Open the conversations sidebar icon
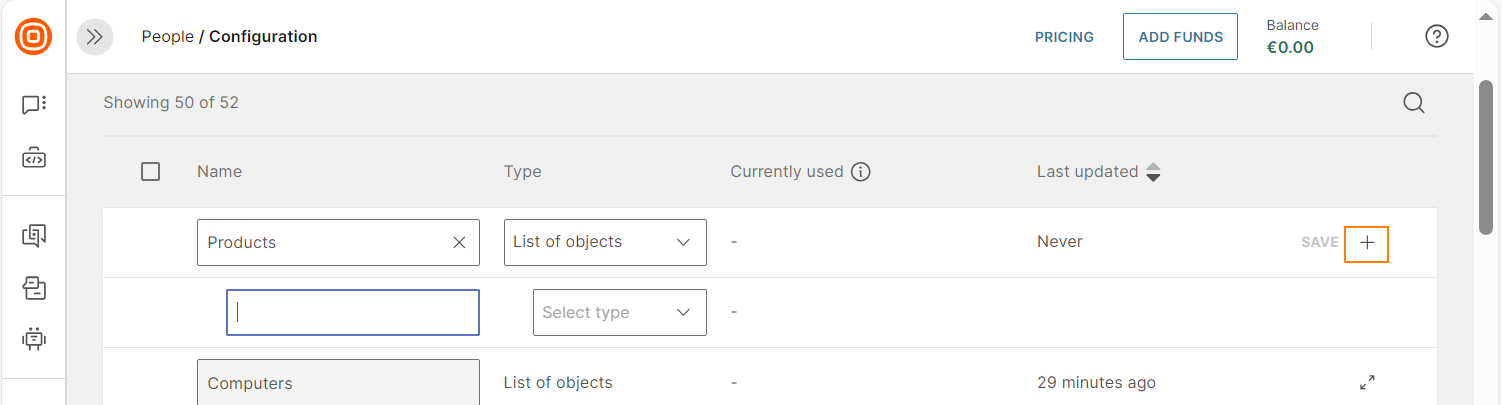The image size is (1502, 405). pyautogui.click(x=34, y=236)
